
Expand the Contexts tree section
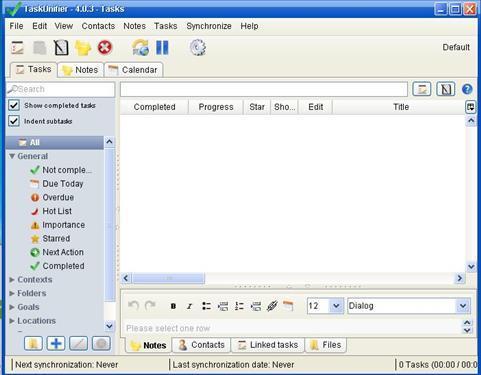[x=12, y=280]
